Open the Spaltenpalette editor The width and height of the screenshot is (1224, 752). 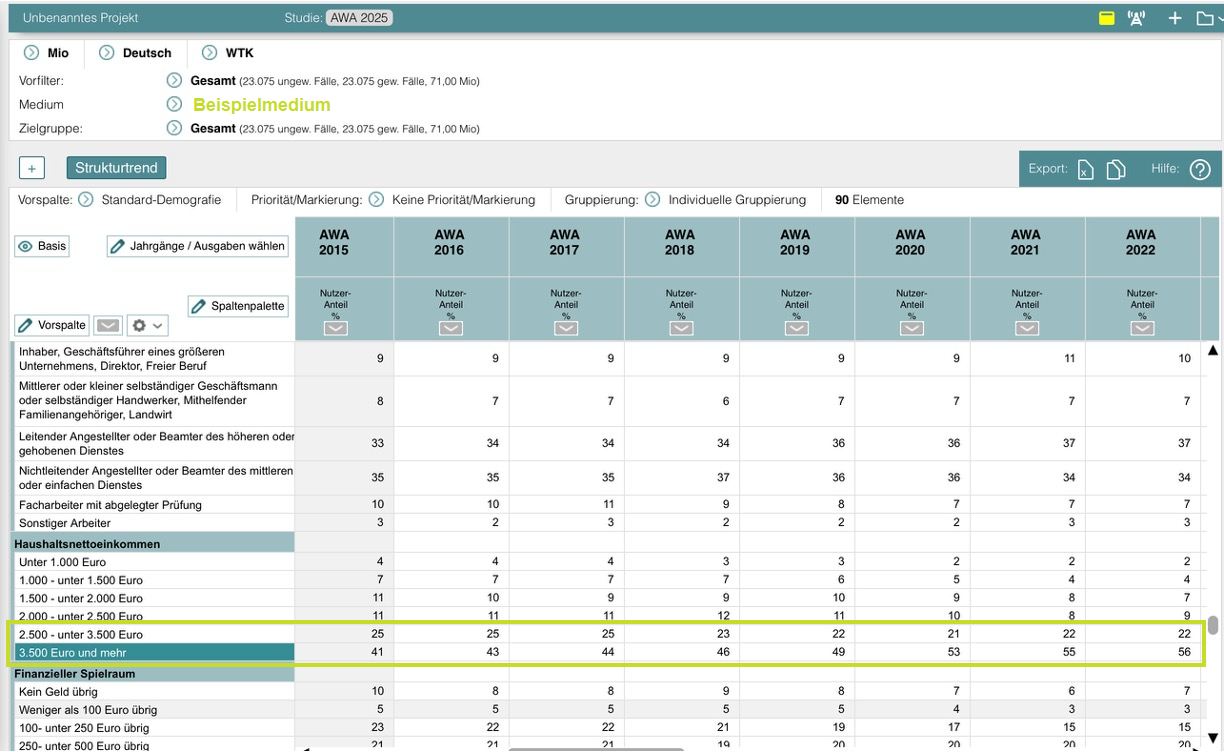238,306
